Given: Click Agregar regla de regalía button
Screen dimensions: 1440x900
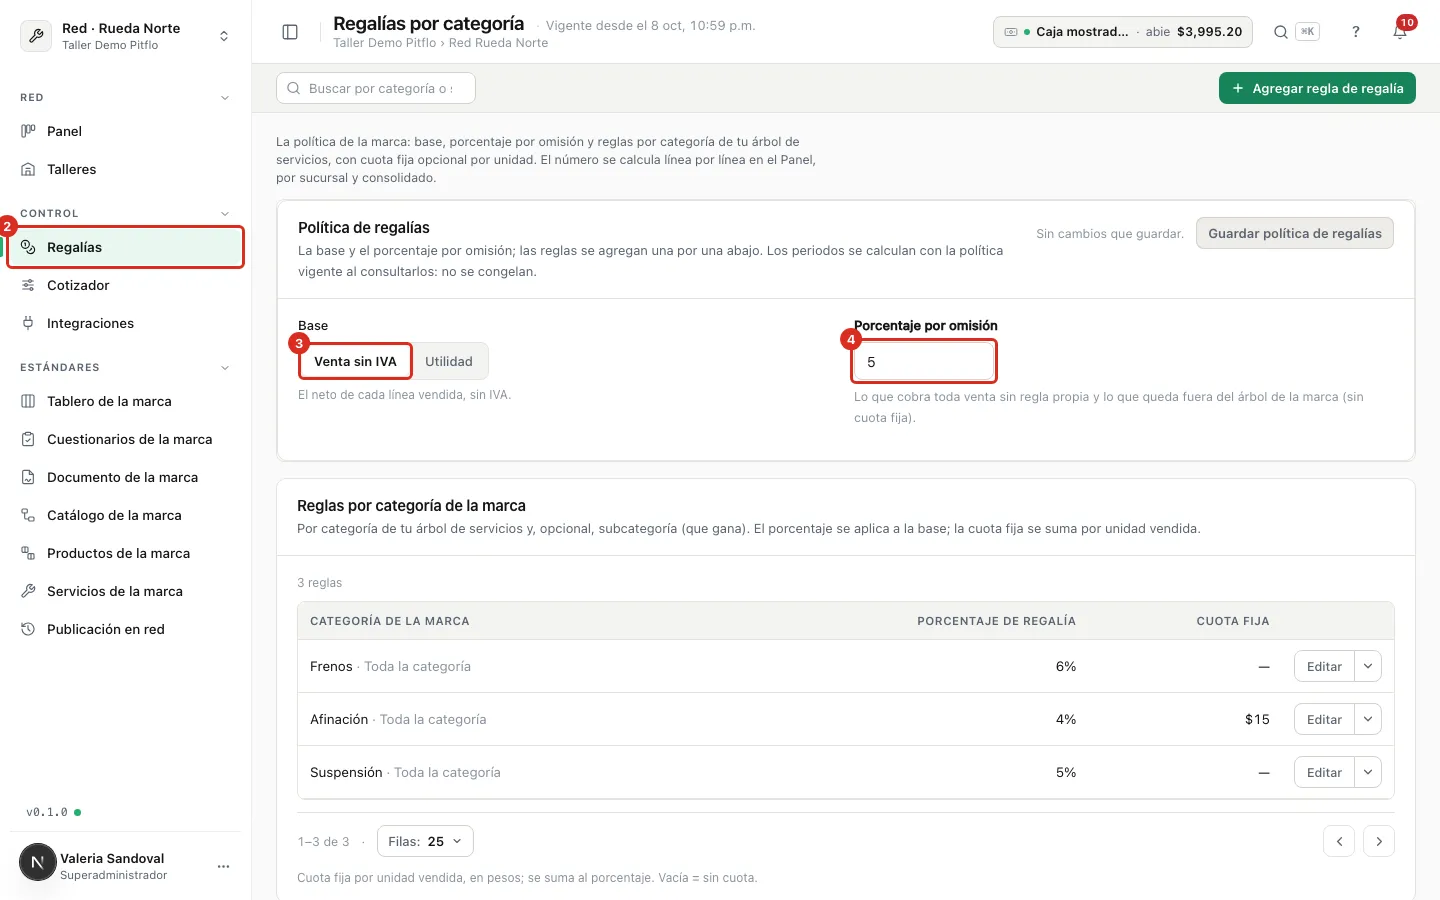Looking at the screenshot, I should click(x=1317, y=88).
